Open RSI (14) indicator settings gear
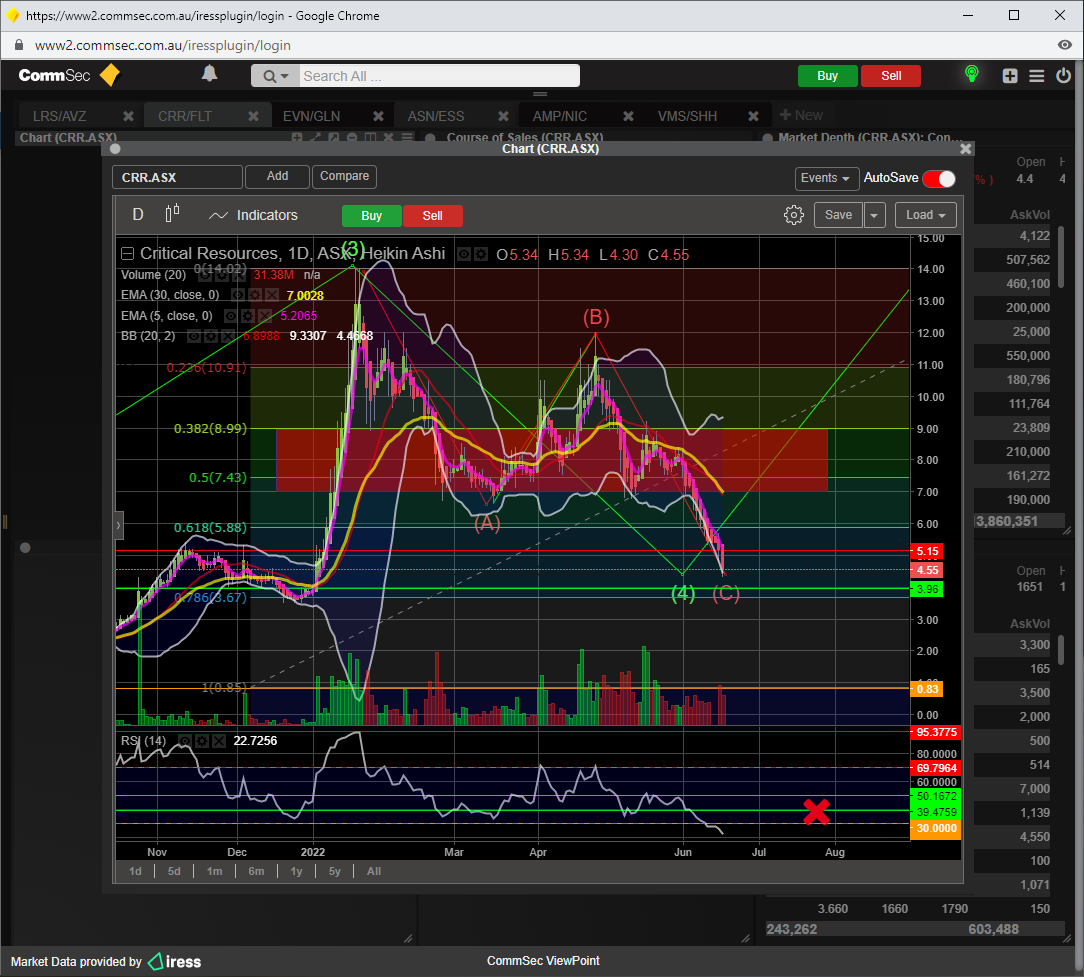This screenshot has height=977, width=1084. 203,741
